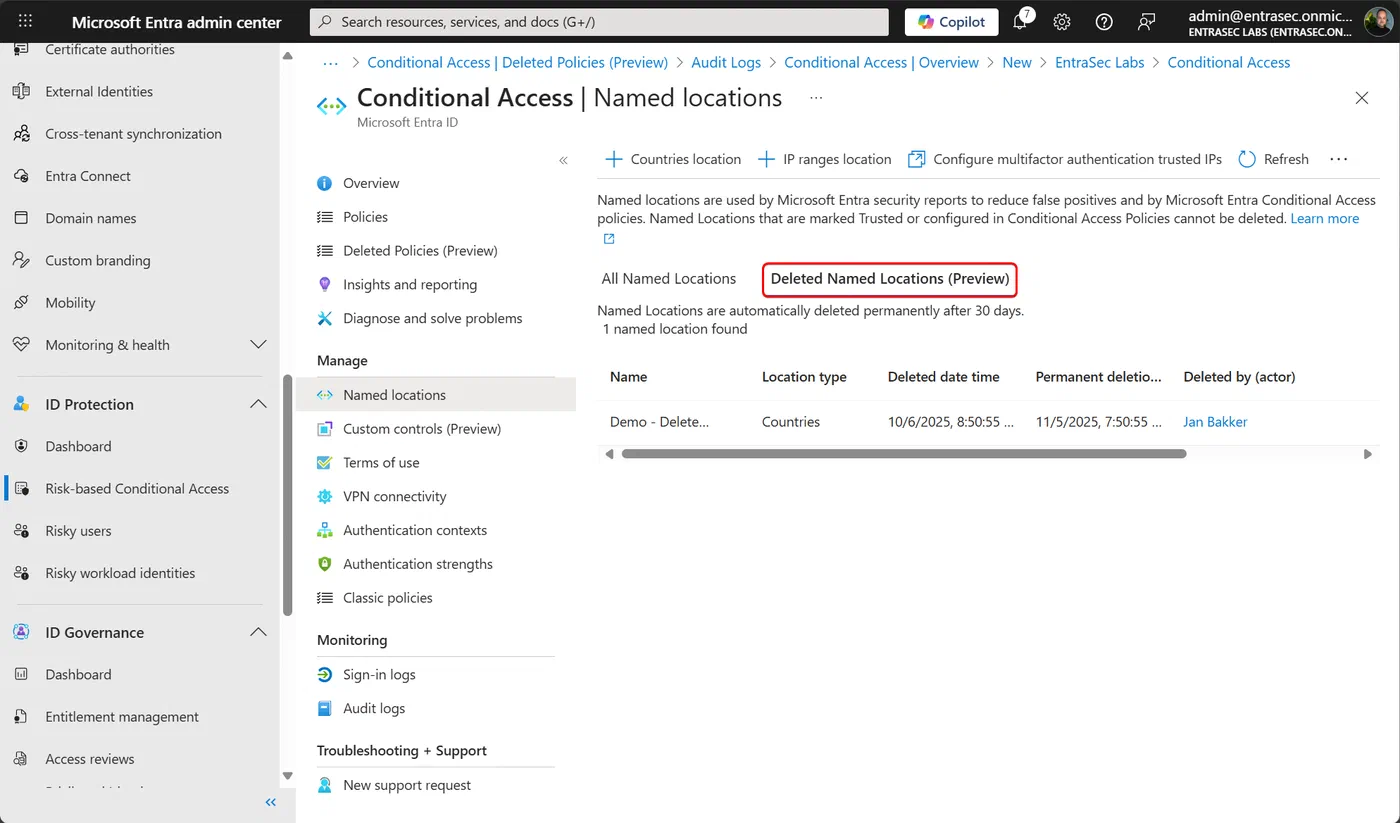Screen dimensions: 1400x823
Task: Configure multifactor authentication trusted IPs
Action: click(x=1064, y=159)
